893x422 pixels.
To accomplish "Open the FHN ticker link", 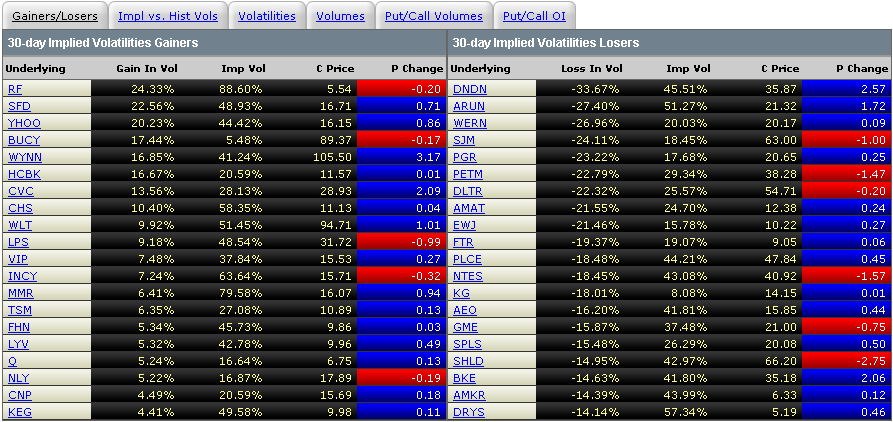I will [x=19, y=327].
